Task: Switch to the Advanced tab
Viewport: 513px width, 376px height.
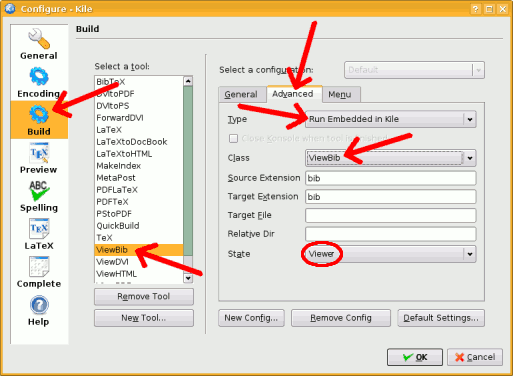Action: tap(293, 94)
